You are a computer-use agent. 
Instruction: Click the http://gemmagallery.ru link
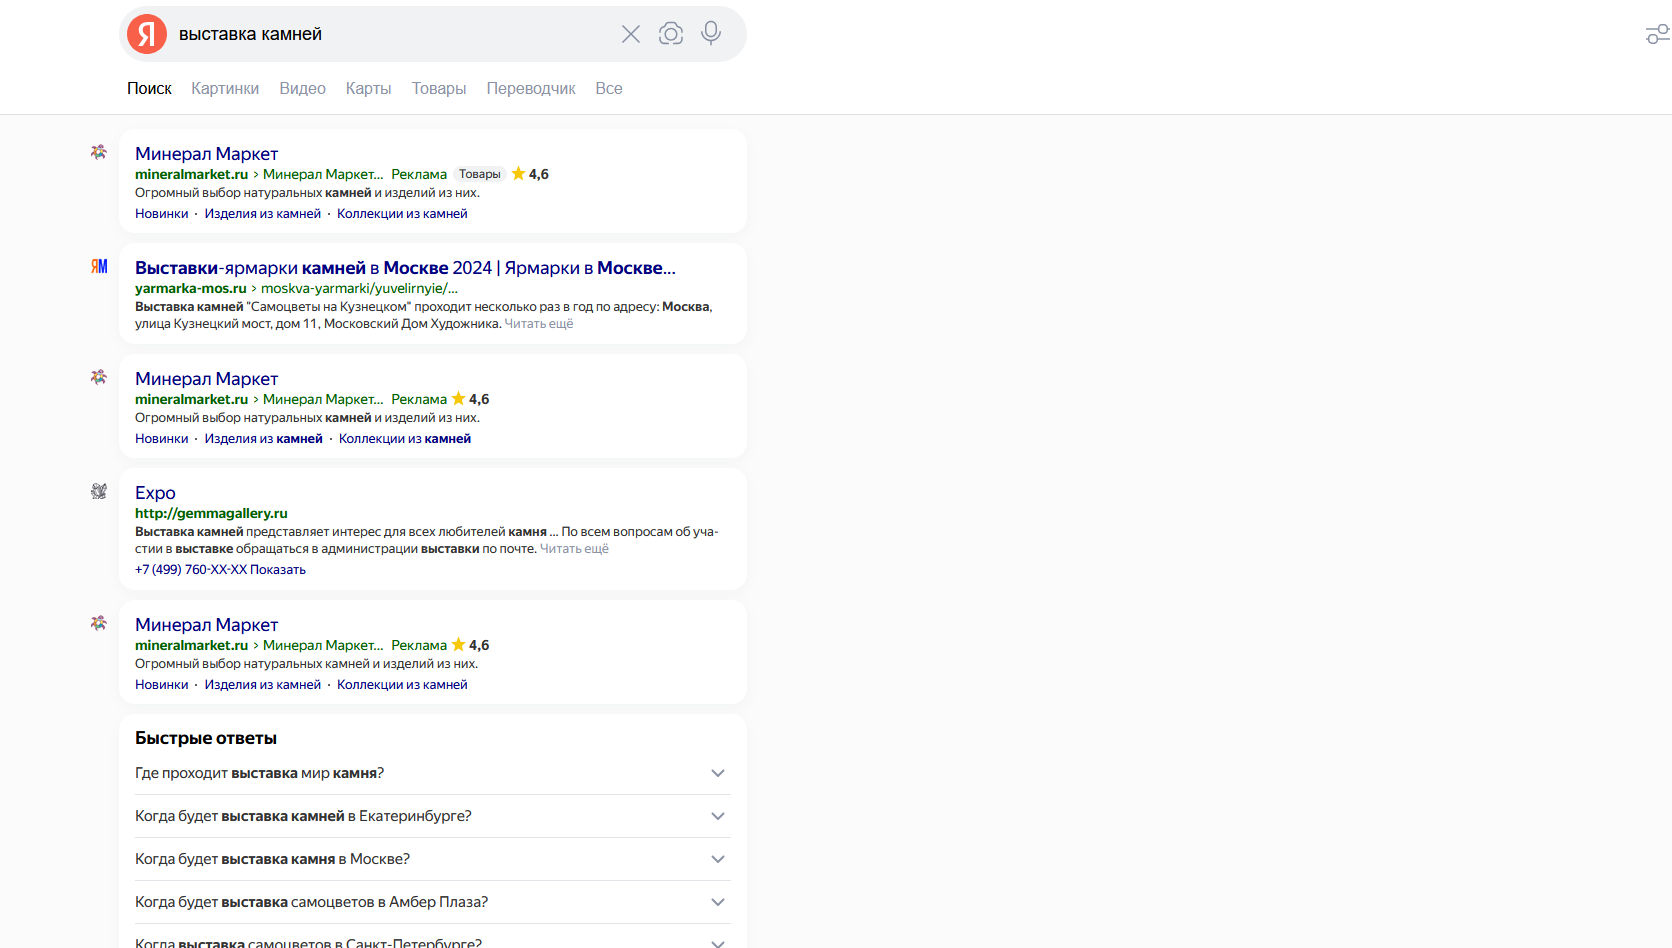click(211, 513)
